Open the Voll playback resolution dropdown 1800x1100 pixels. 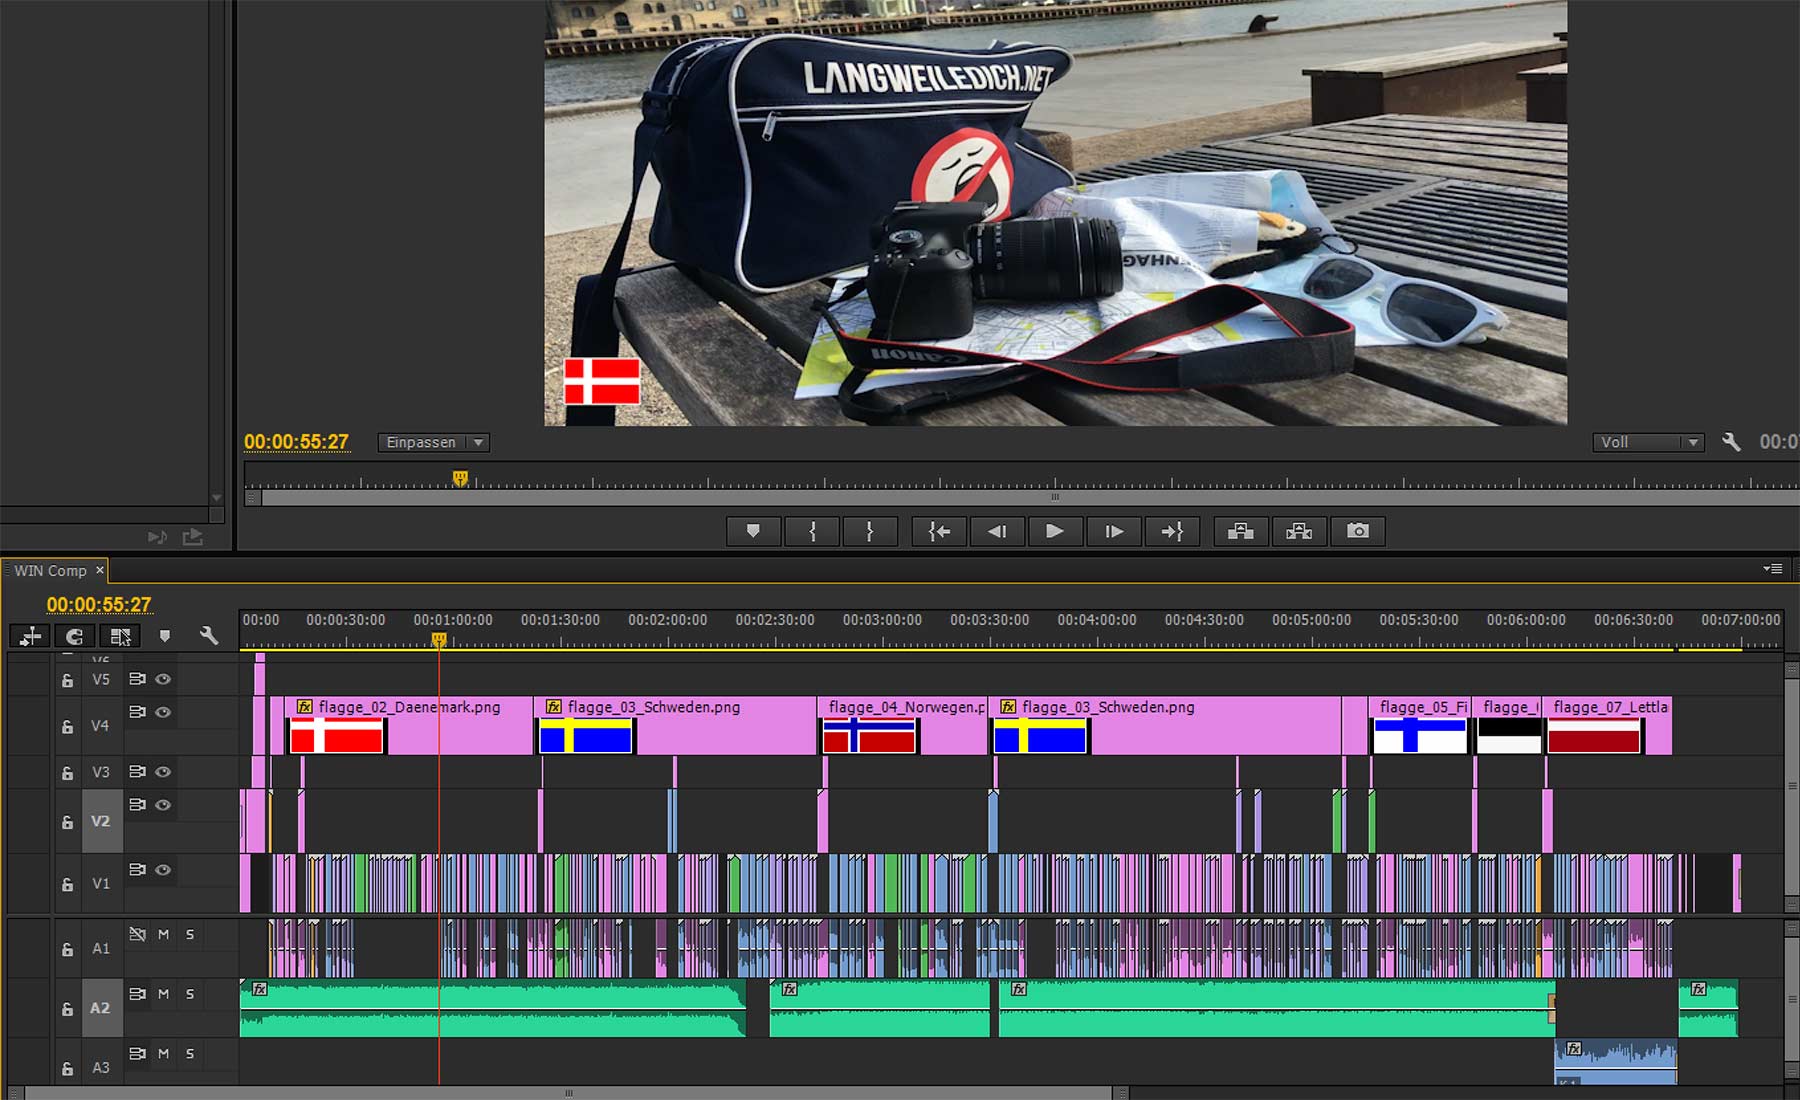pyautogui.click(x=1647, y=442)
